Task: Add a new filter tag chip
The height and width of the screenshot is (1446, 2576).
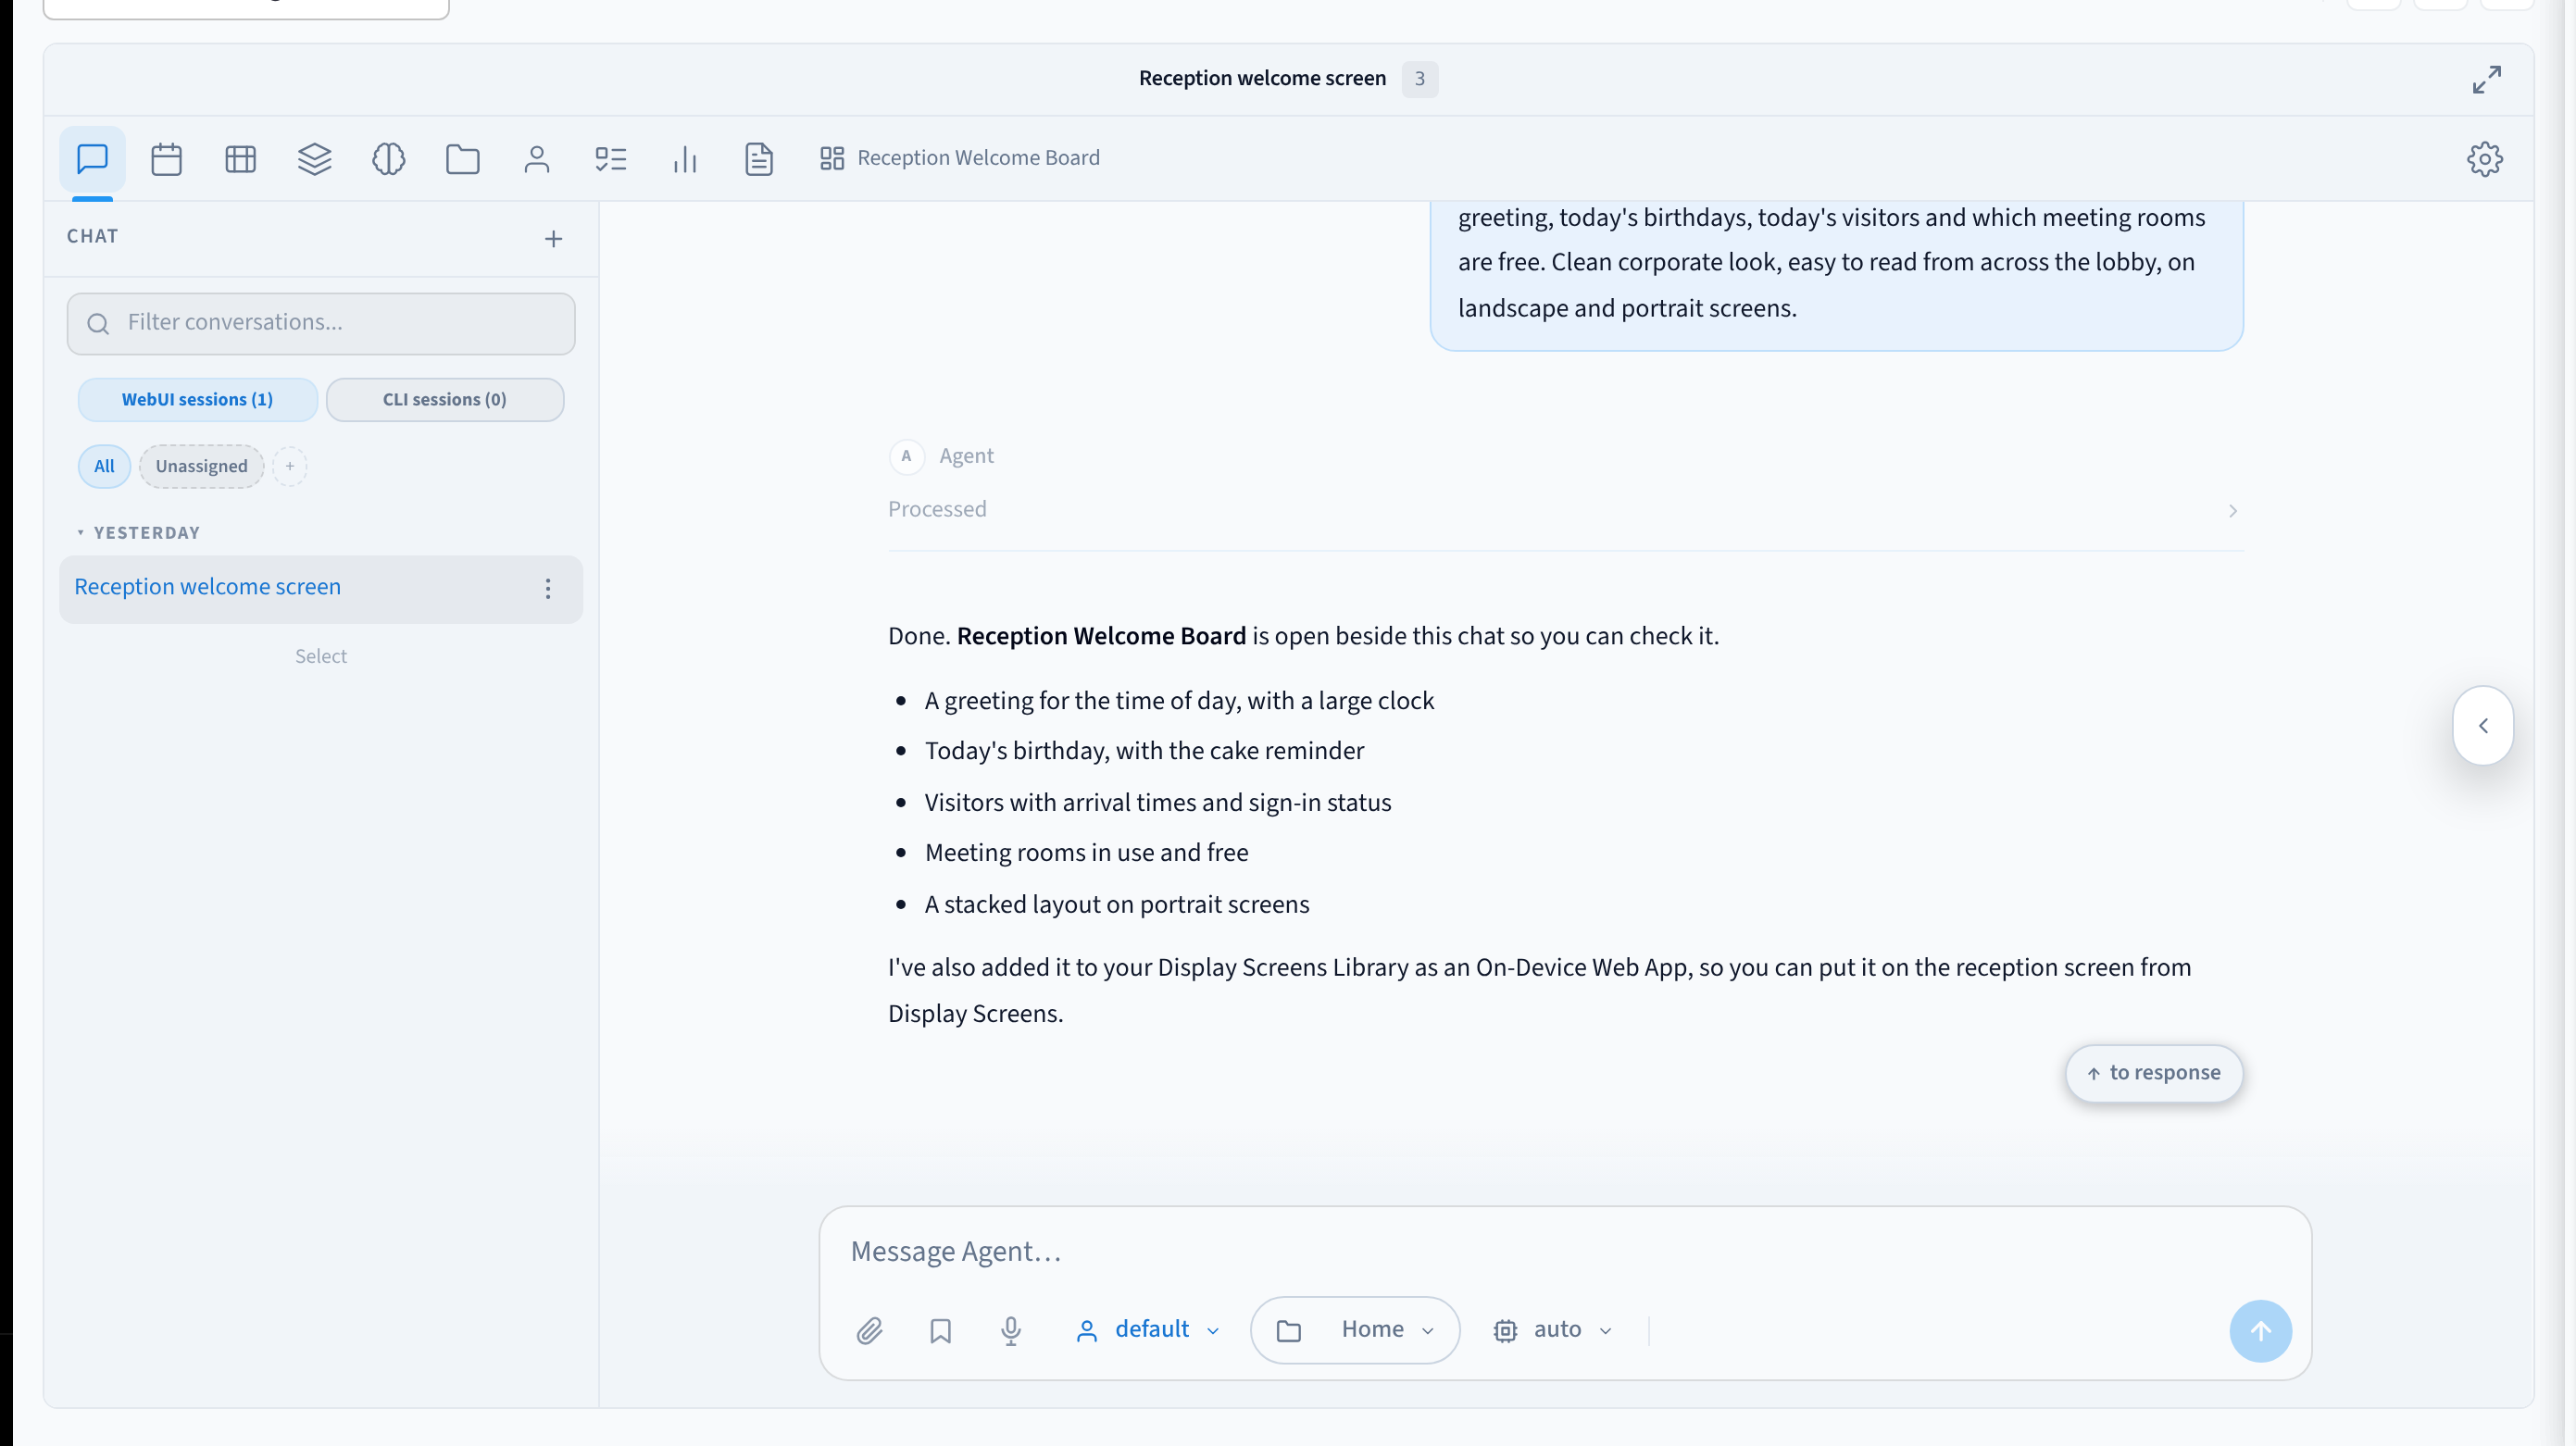Action: point(290,466)
